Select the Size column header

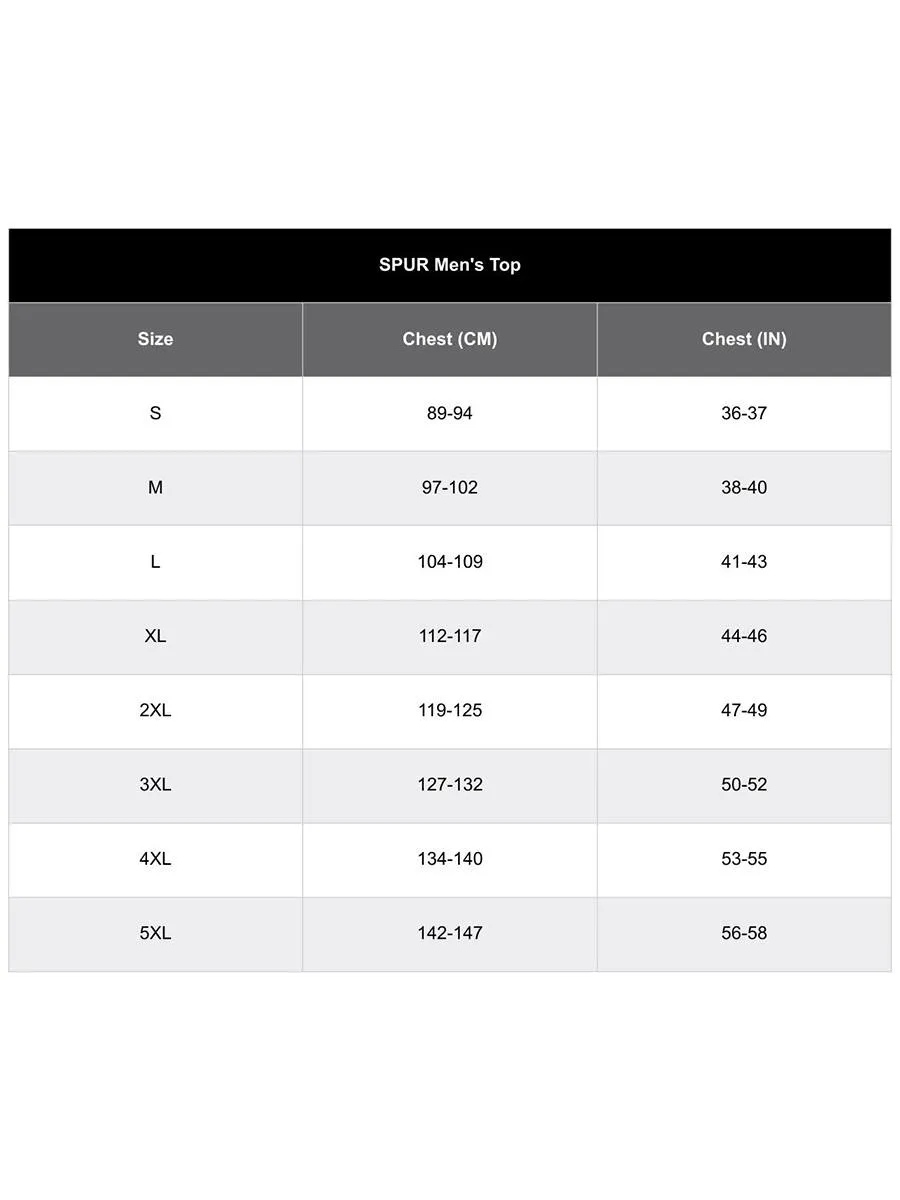click(155, 339)
